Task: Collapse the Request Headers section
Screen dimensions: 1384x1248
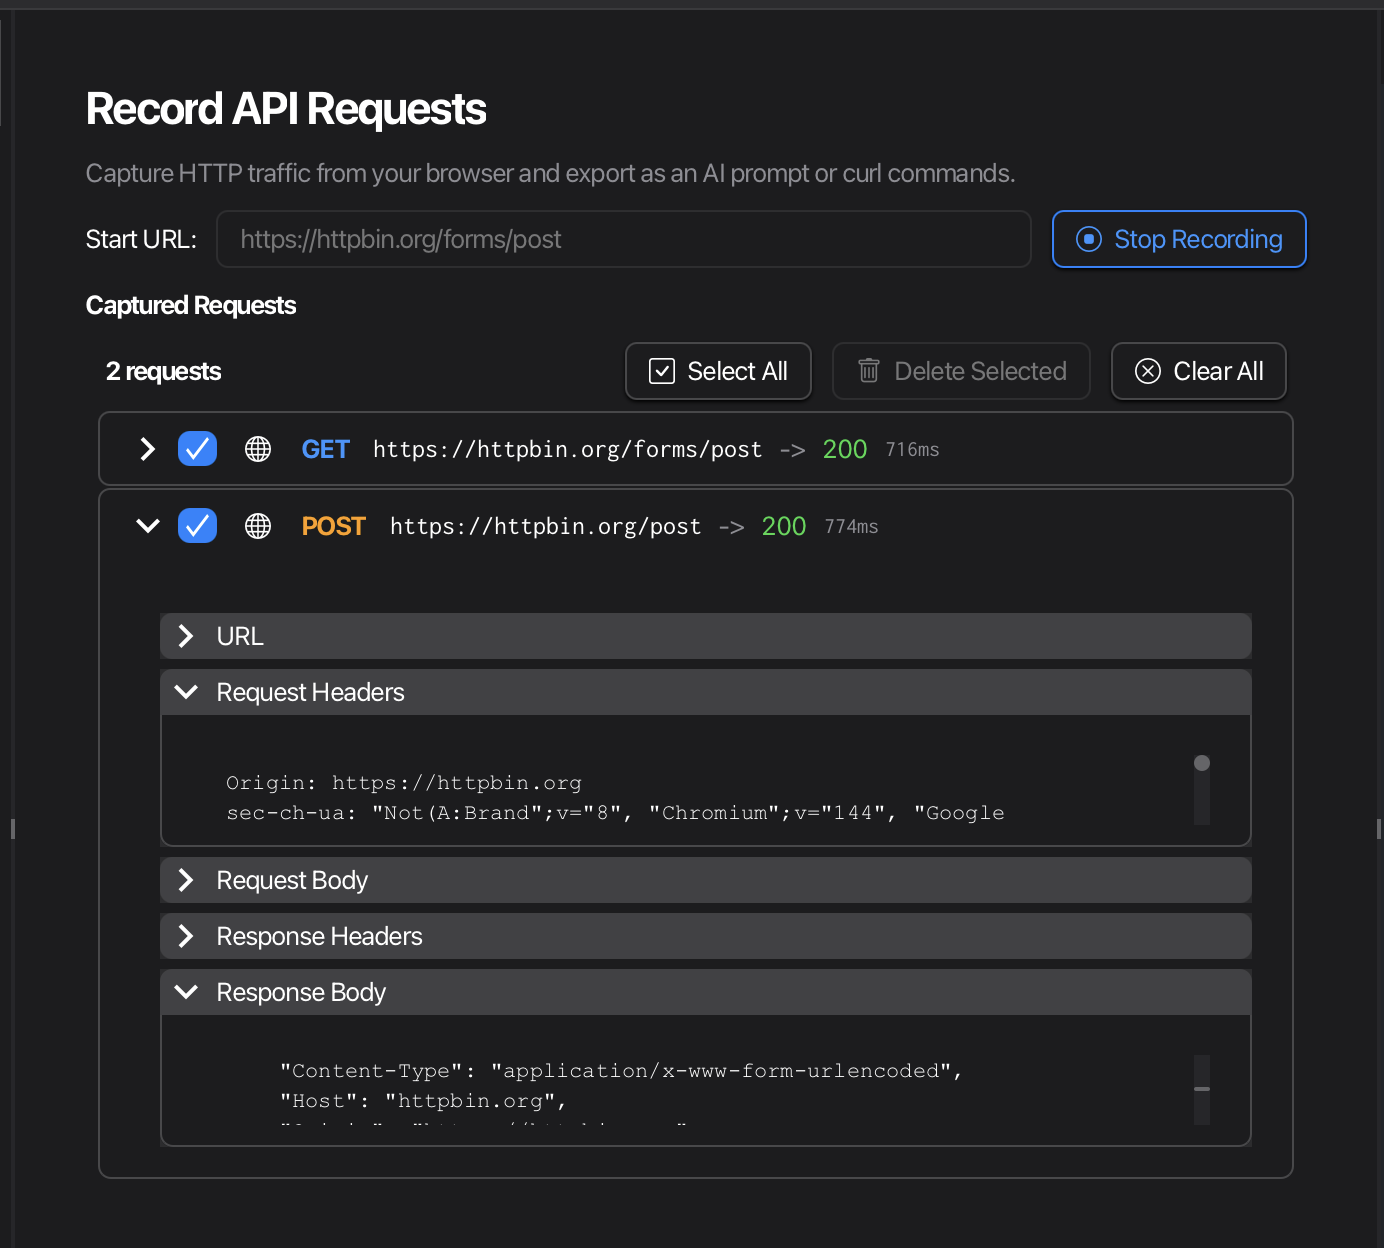Action: [x=186, y=692]
